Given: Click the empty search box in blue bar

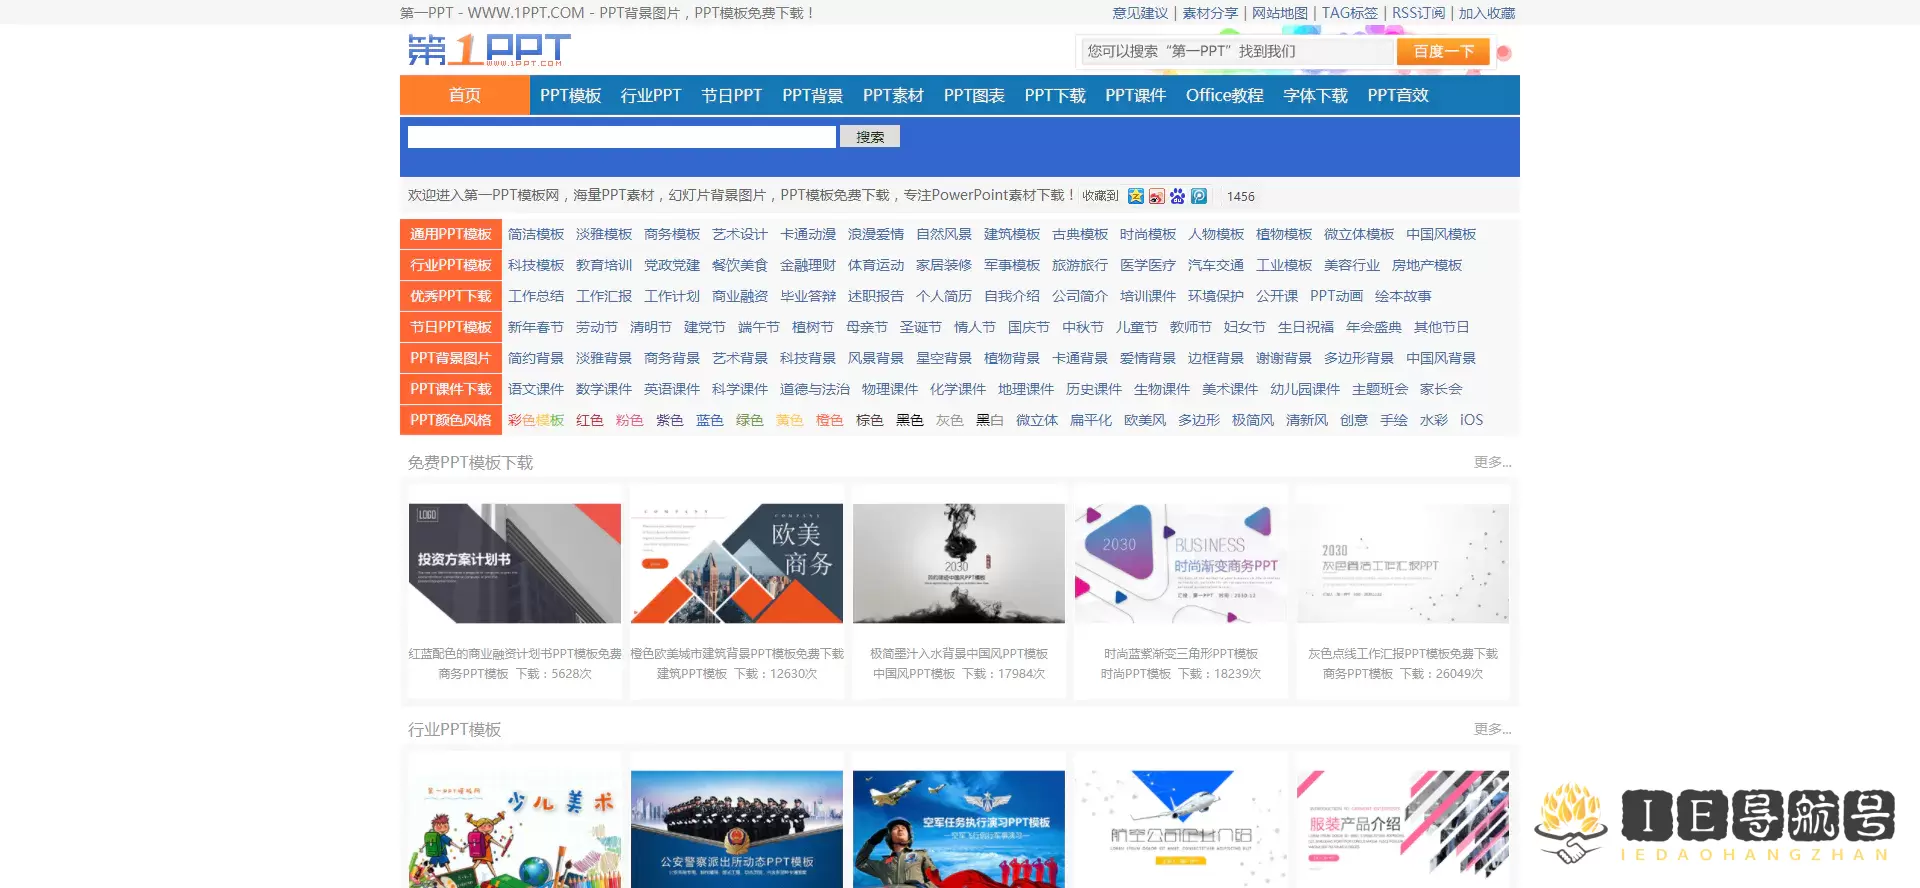Looking at the screenshot, I should pyautogui.click(x=621, y=137).
